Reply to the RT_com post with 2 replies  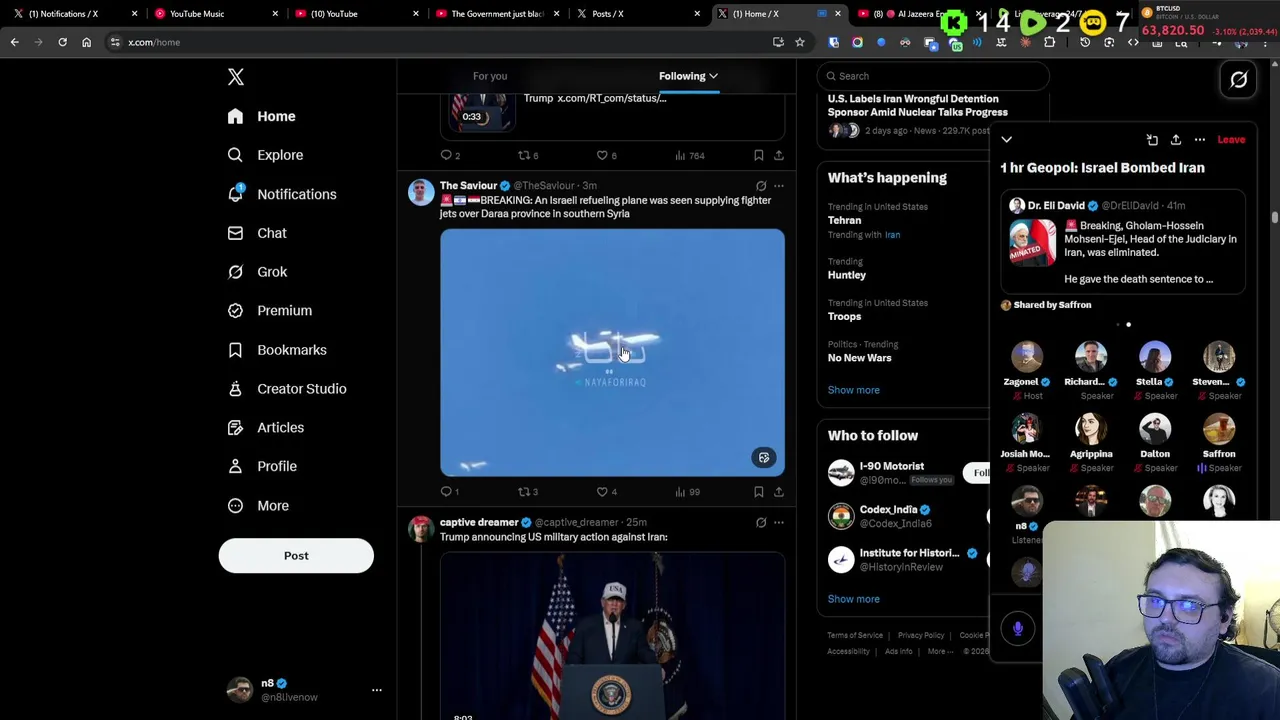pos(450,156)
